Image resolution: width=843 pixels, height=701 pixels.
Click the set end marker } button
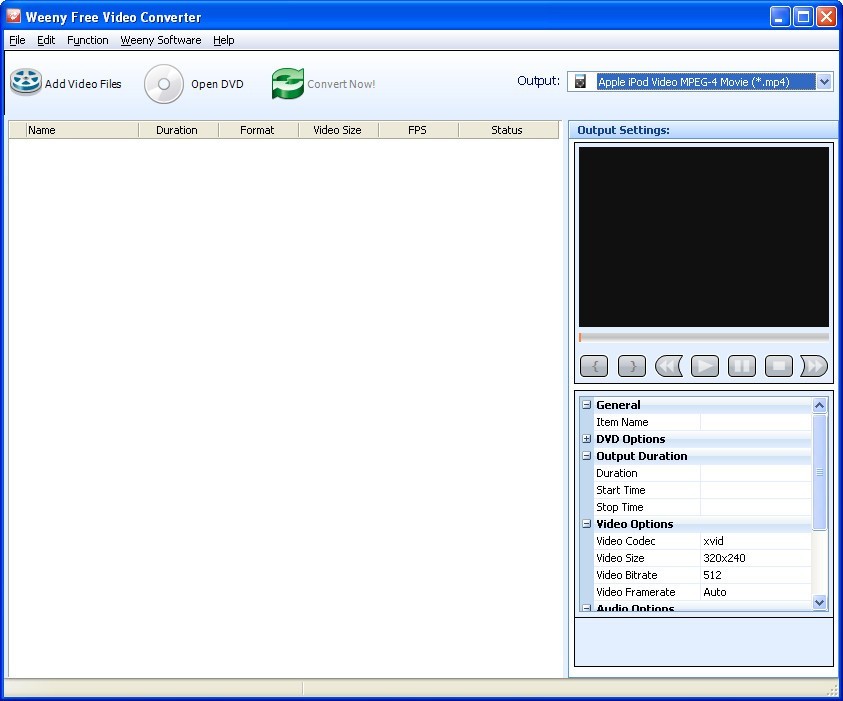click(631, 366)
